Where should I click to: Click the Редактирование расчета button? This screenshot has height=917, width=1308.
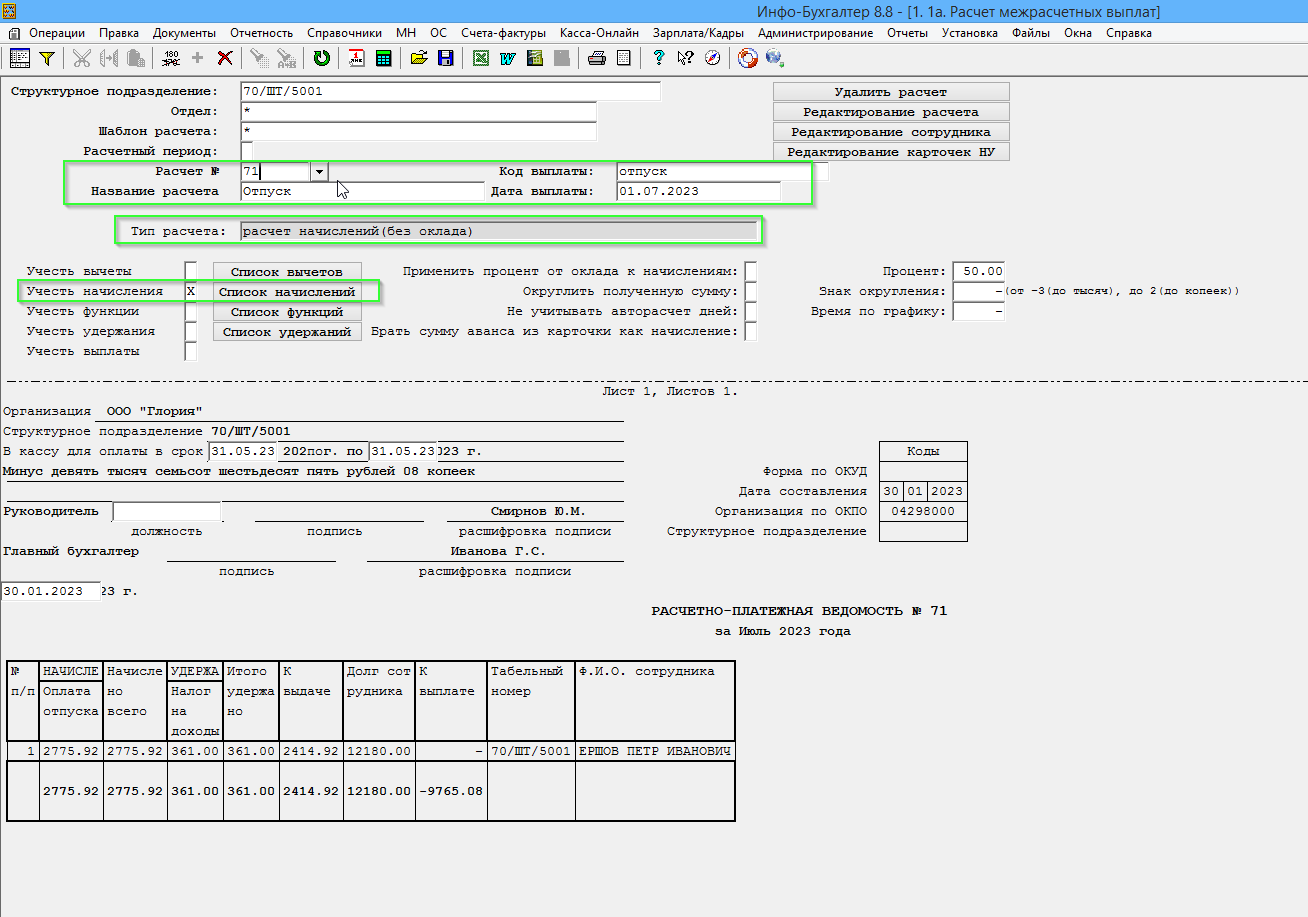coord(891,112)
